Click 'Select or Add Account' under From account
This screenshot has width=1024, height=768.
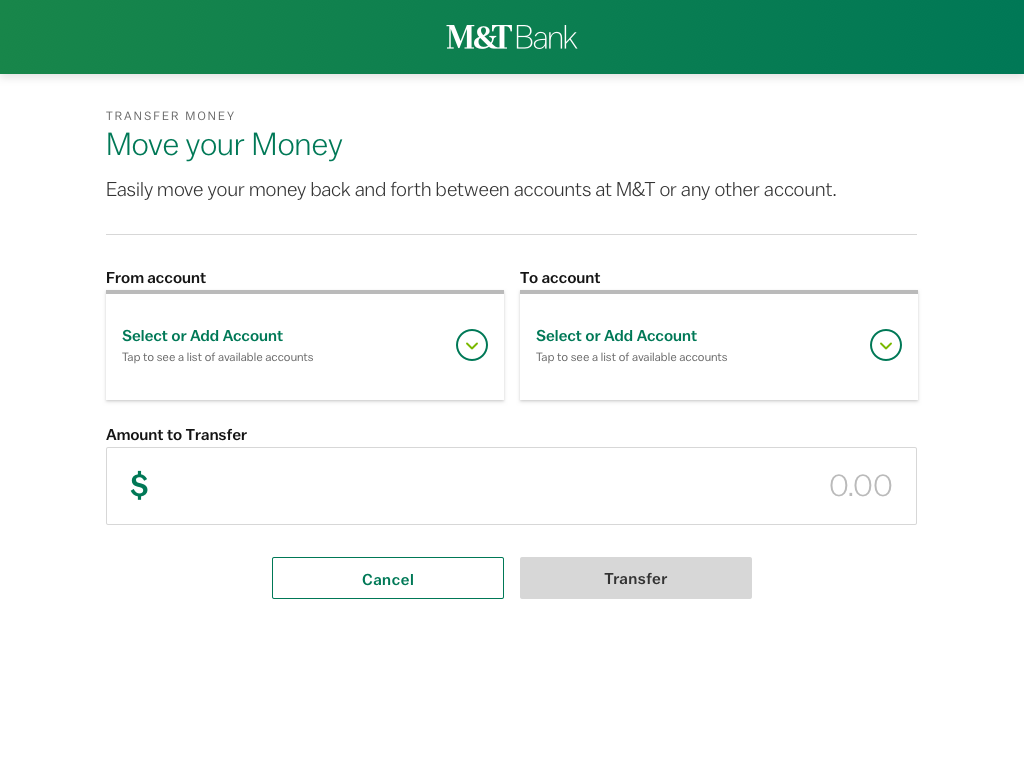click(202, 336)
